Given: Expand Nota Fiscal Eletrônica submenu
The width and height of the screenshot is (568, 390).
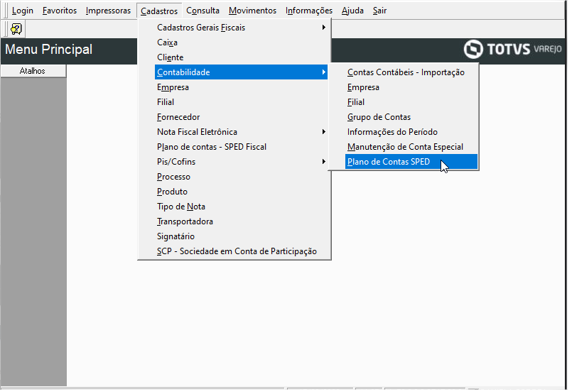Looking at the screenshot, I should 241,132.
